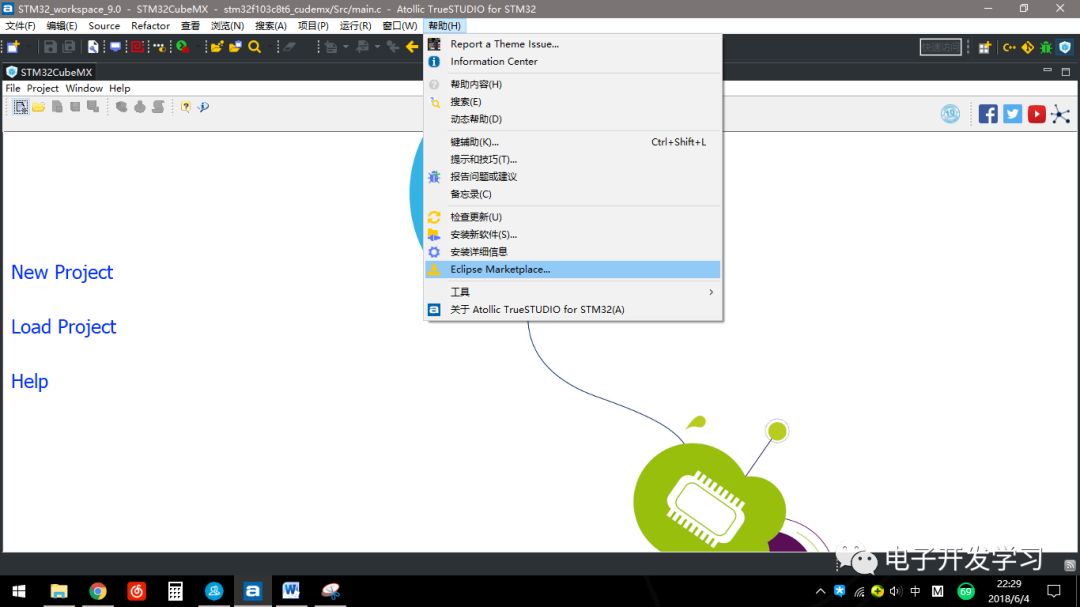1080x607 pixels.
Task: Open Word from the Windows taskbar
Action: (x=291, y=591)
